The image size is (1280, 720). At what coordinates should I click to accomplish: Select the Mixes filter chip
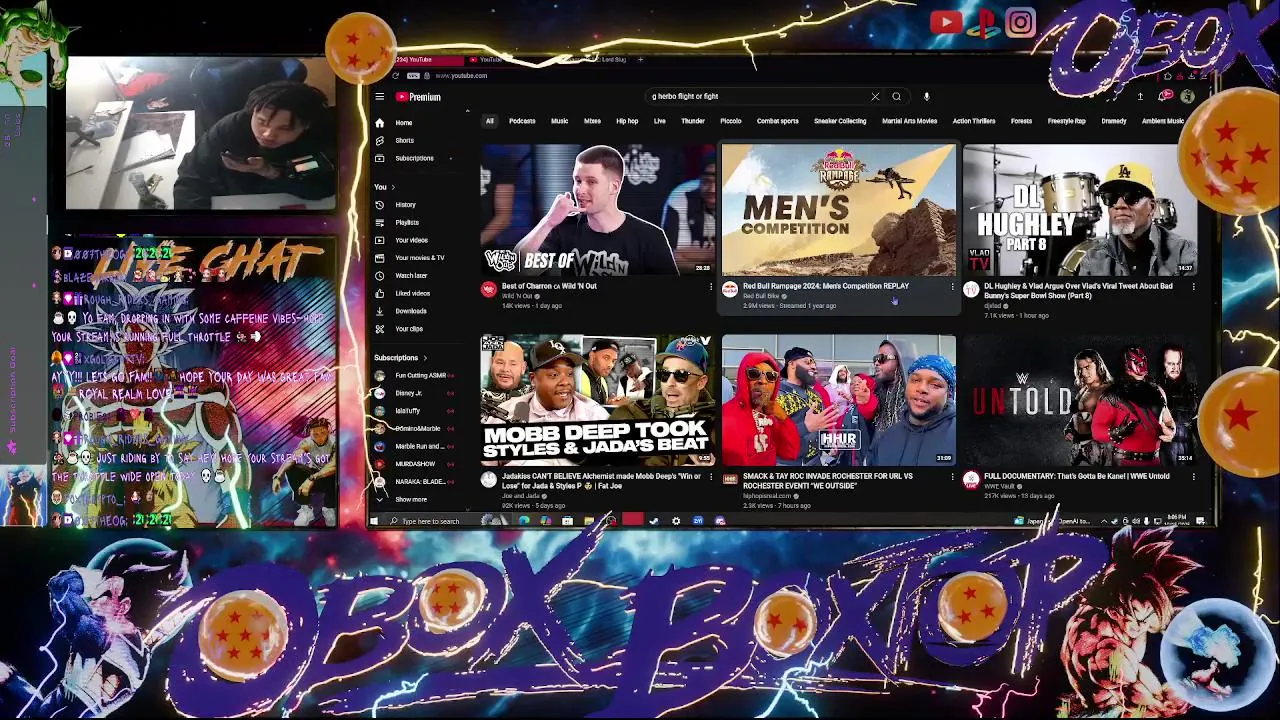(592, 121)
